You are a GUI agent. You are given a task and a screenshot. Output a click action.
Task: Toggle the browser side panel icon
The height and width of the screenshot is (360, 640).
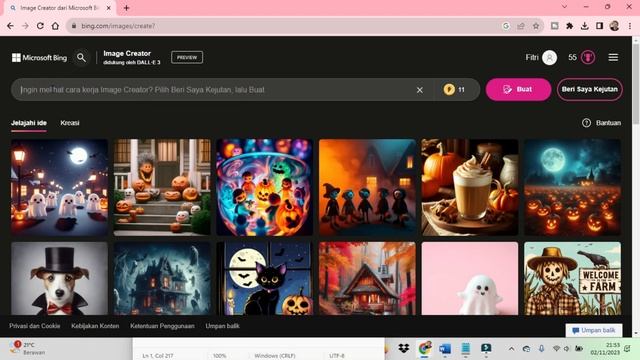pyautogui.click(x=599, y=26)
